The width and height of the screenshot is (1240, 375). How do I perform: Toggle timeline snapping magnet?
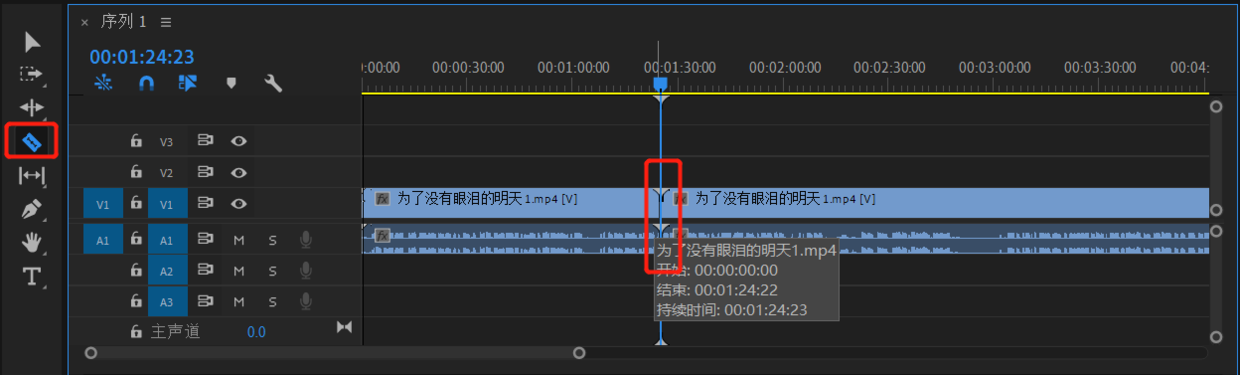click(x=146, y=84)
